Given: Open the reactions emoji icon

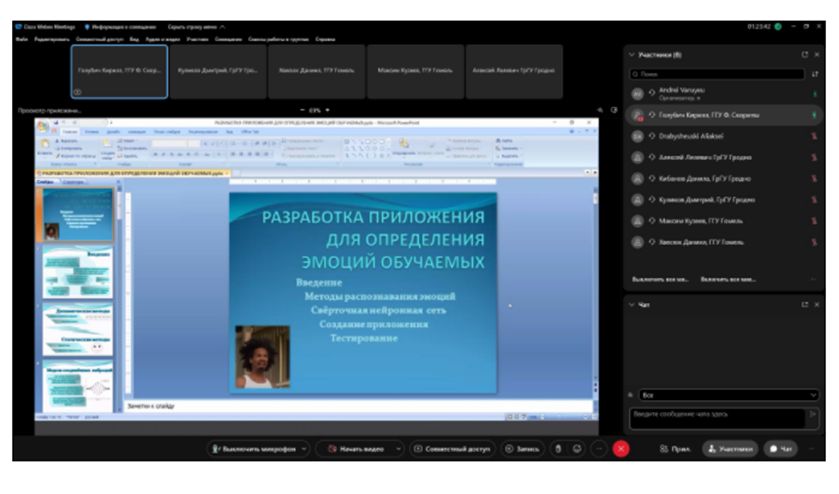Looking at the screenshot, I should point(577,449).
